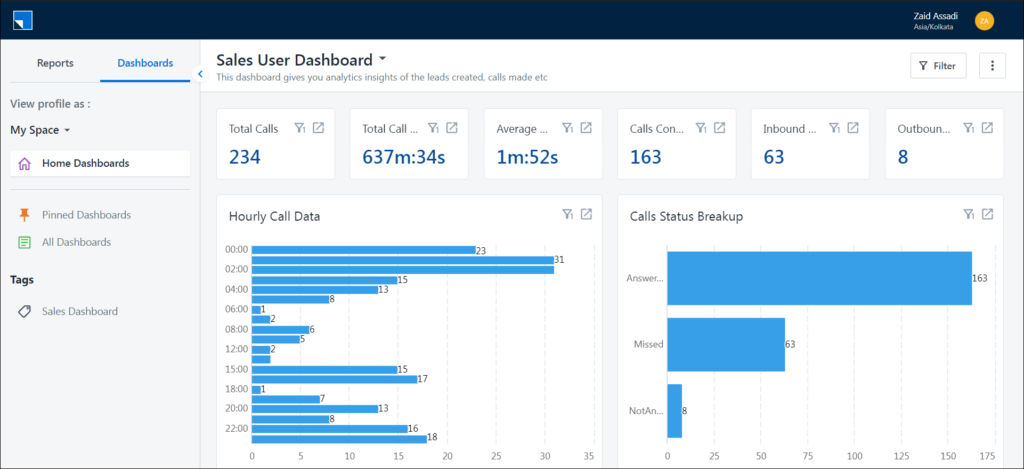Expand the Sales User Dashboard title dropdown
This screenshot has width=1024, height=469.
[383, 60]
